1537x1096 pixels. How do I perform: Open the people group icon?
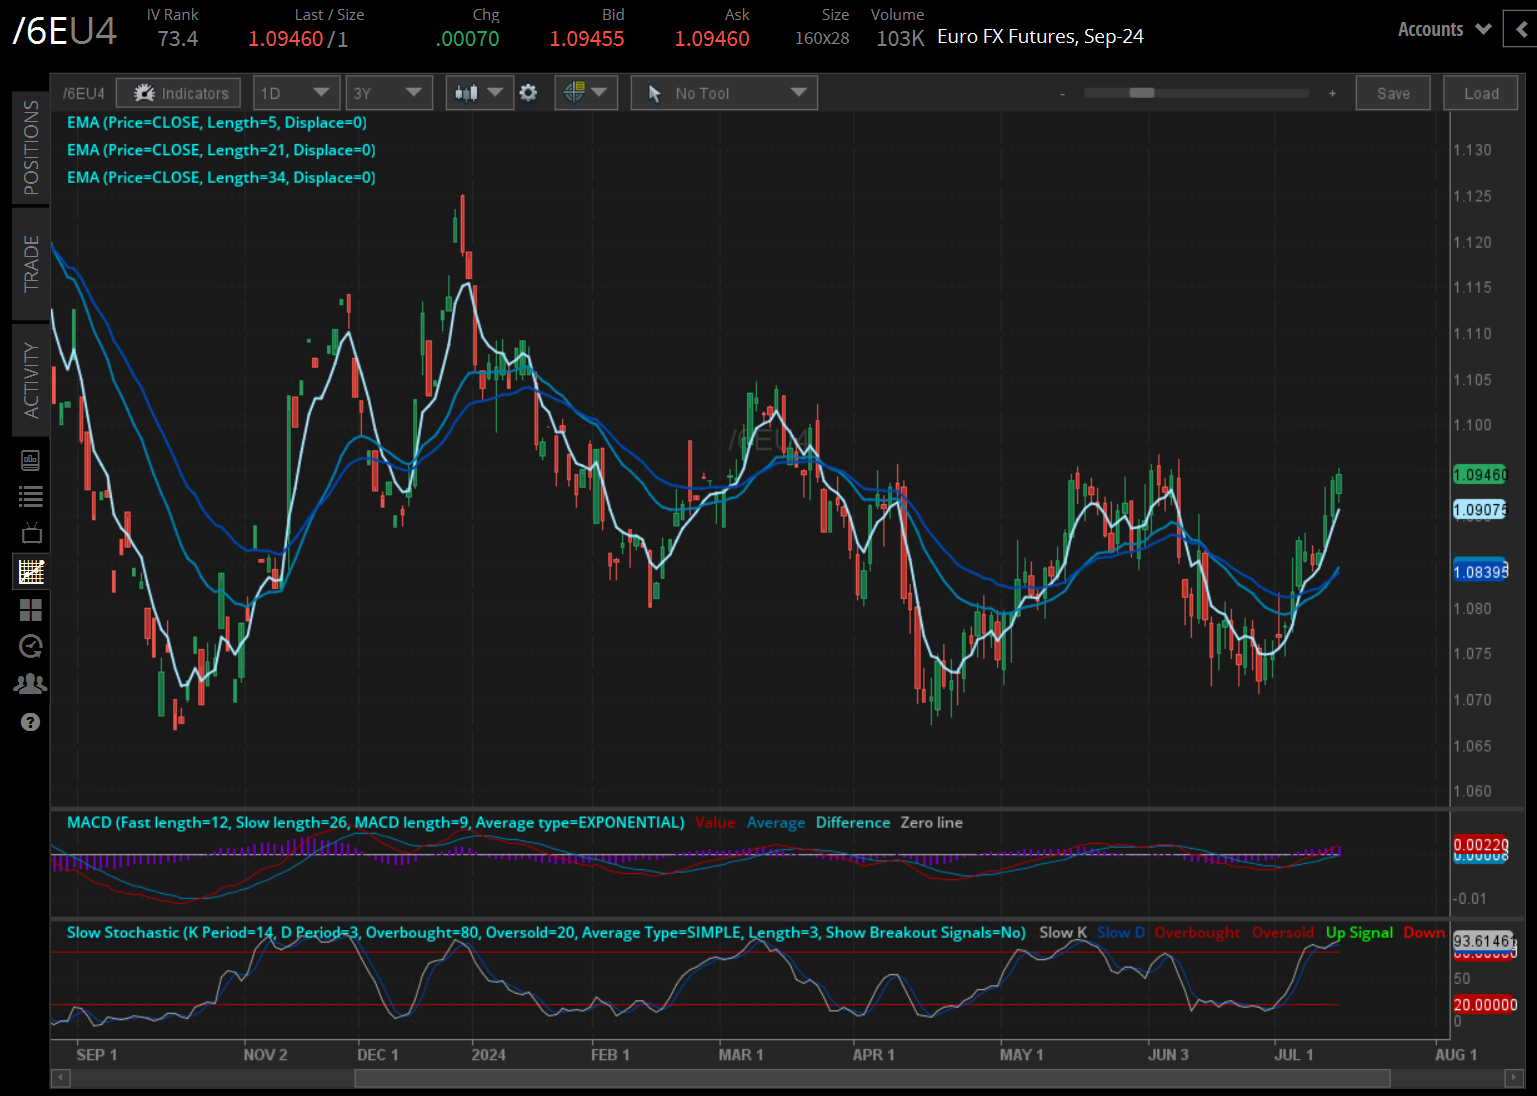(31, 684)
